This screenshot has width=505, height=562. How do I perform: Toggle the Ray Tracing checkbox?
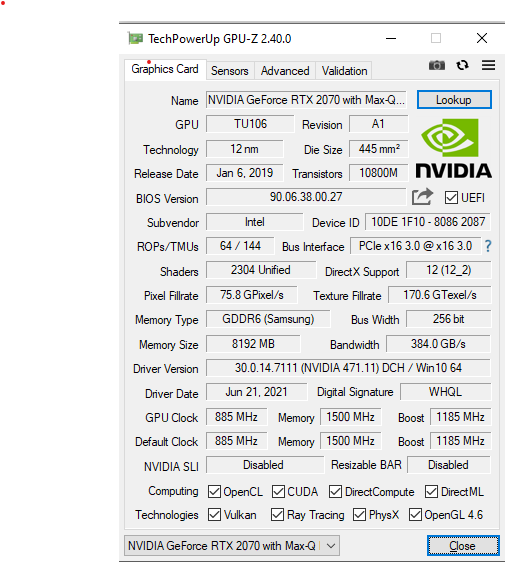coord(277,515)
